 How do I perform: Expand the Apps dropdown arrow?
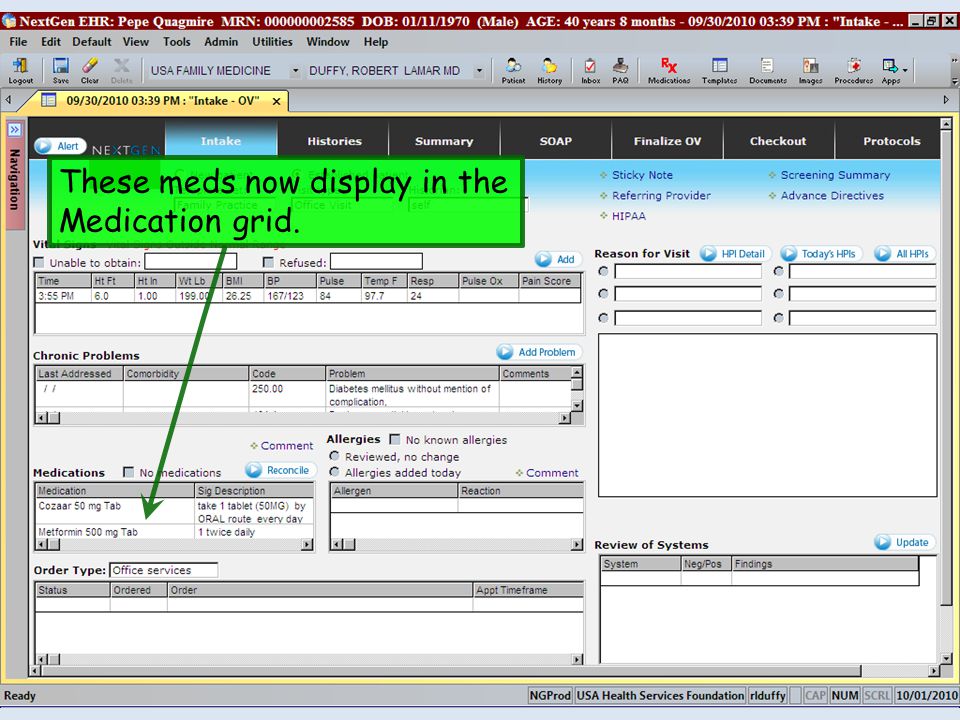tap(905, 70)
